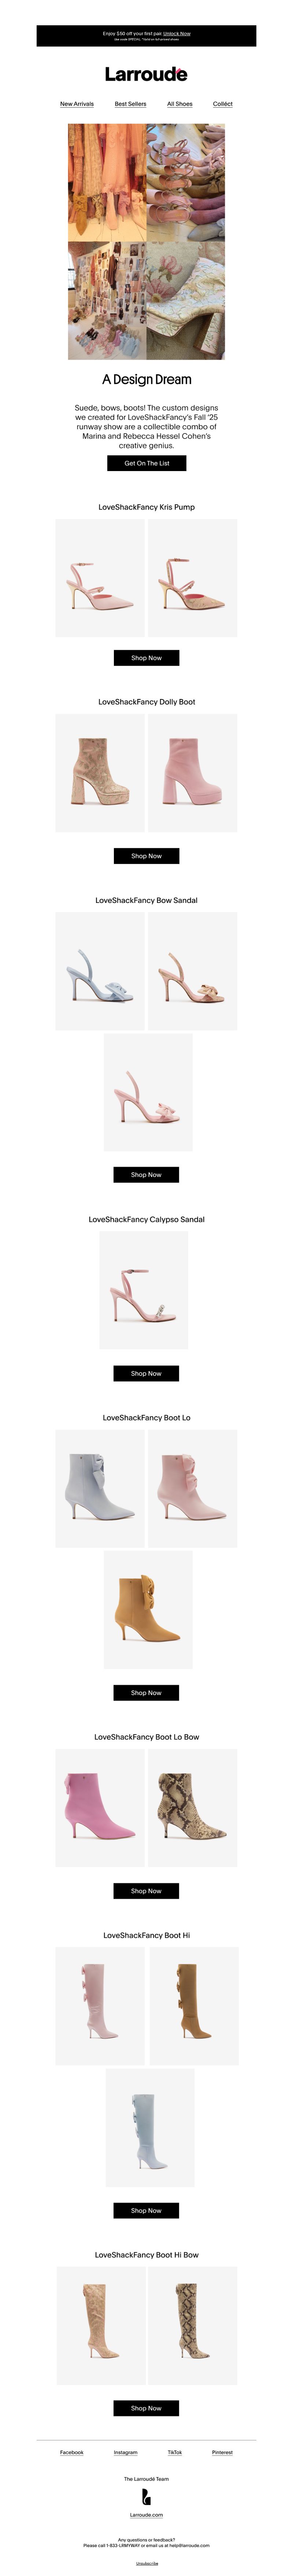Click Shop Now under Kris Pump
The height and width of the screenshot is (2576, 293).
coord(146,658)
